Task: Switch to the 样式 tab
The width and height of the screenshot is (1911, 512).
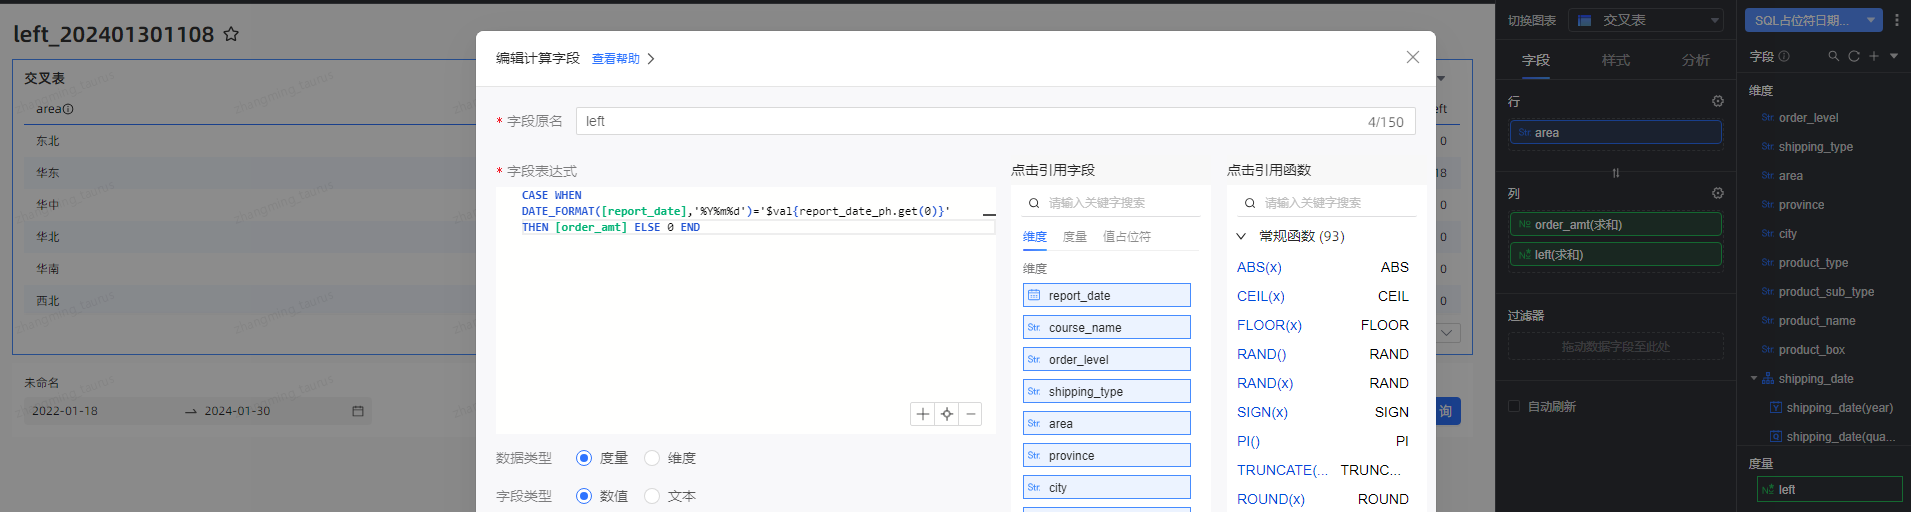Action: tap(1615, 60)
